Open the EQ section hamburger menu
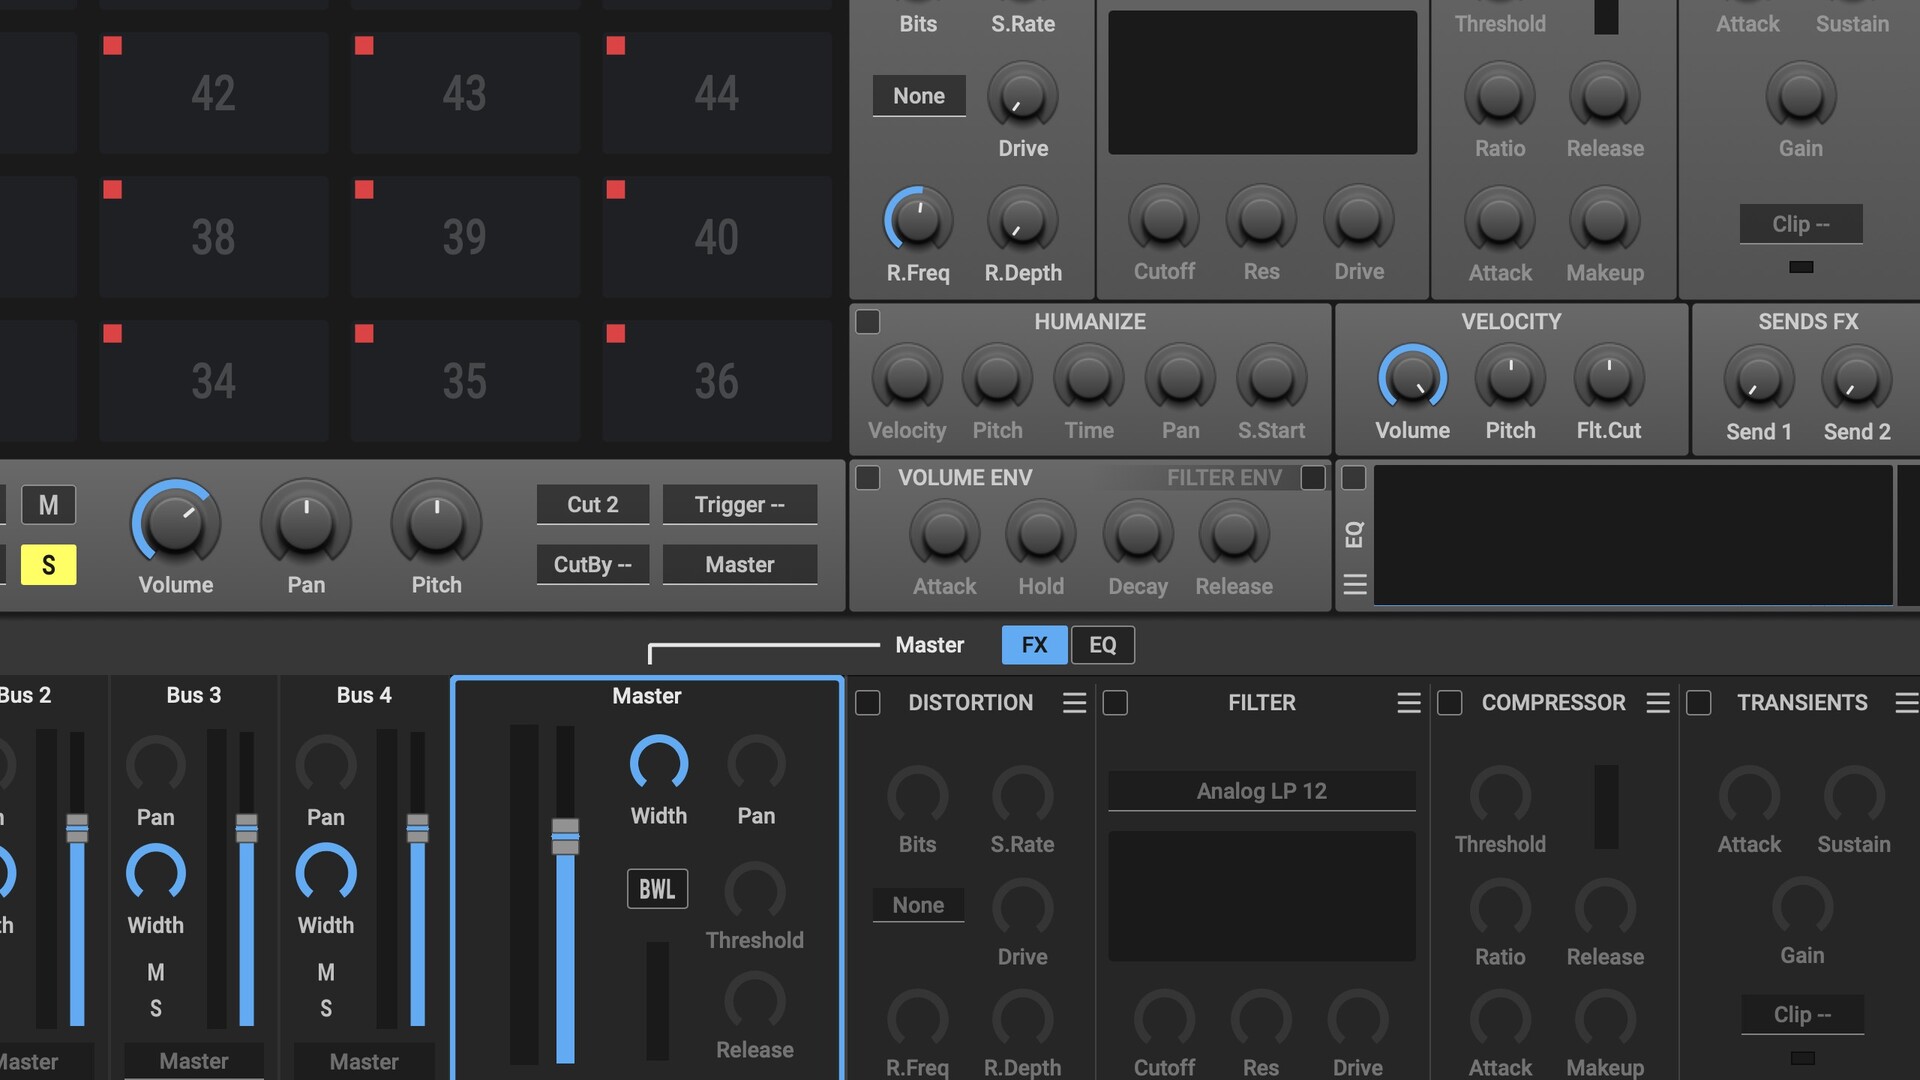The image size is (1920, 1080). [x=1354, y=583]
